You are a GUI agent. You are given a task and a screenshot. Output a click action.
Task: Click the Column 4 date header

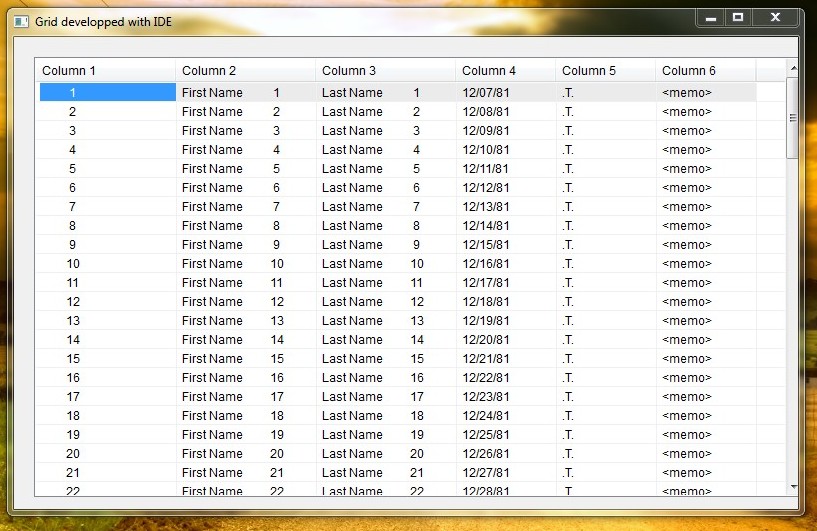pyautogui.click(x=505, y=71)
